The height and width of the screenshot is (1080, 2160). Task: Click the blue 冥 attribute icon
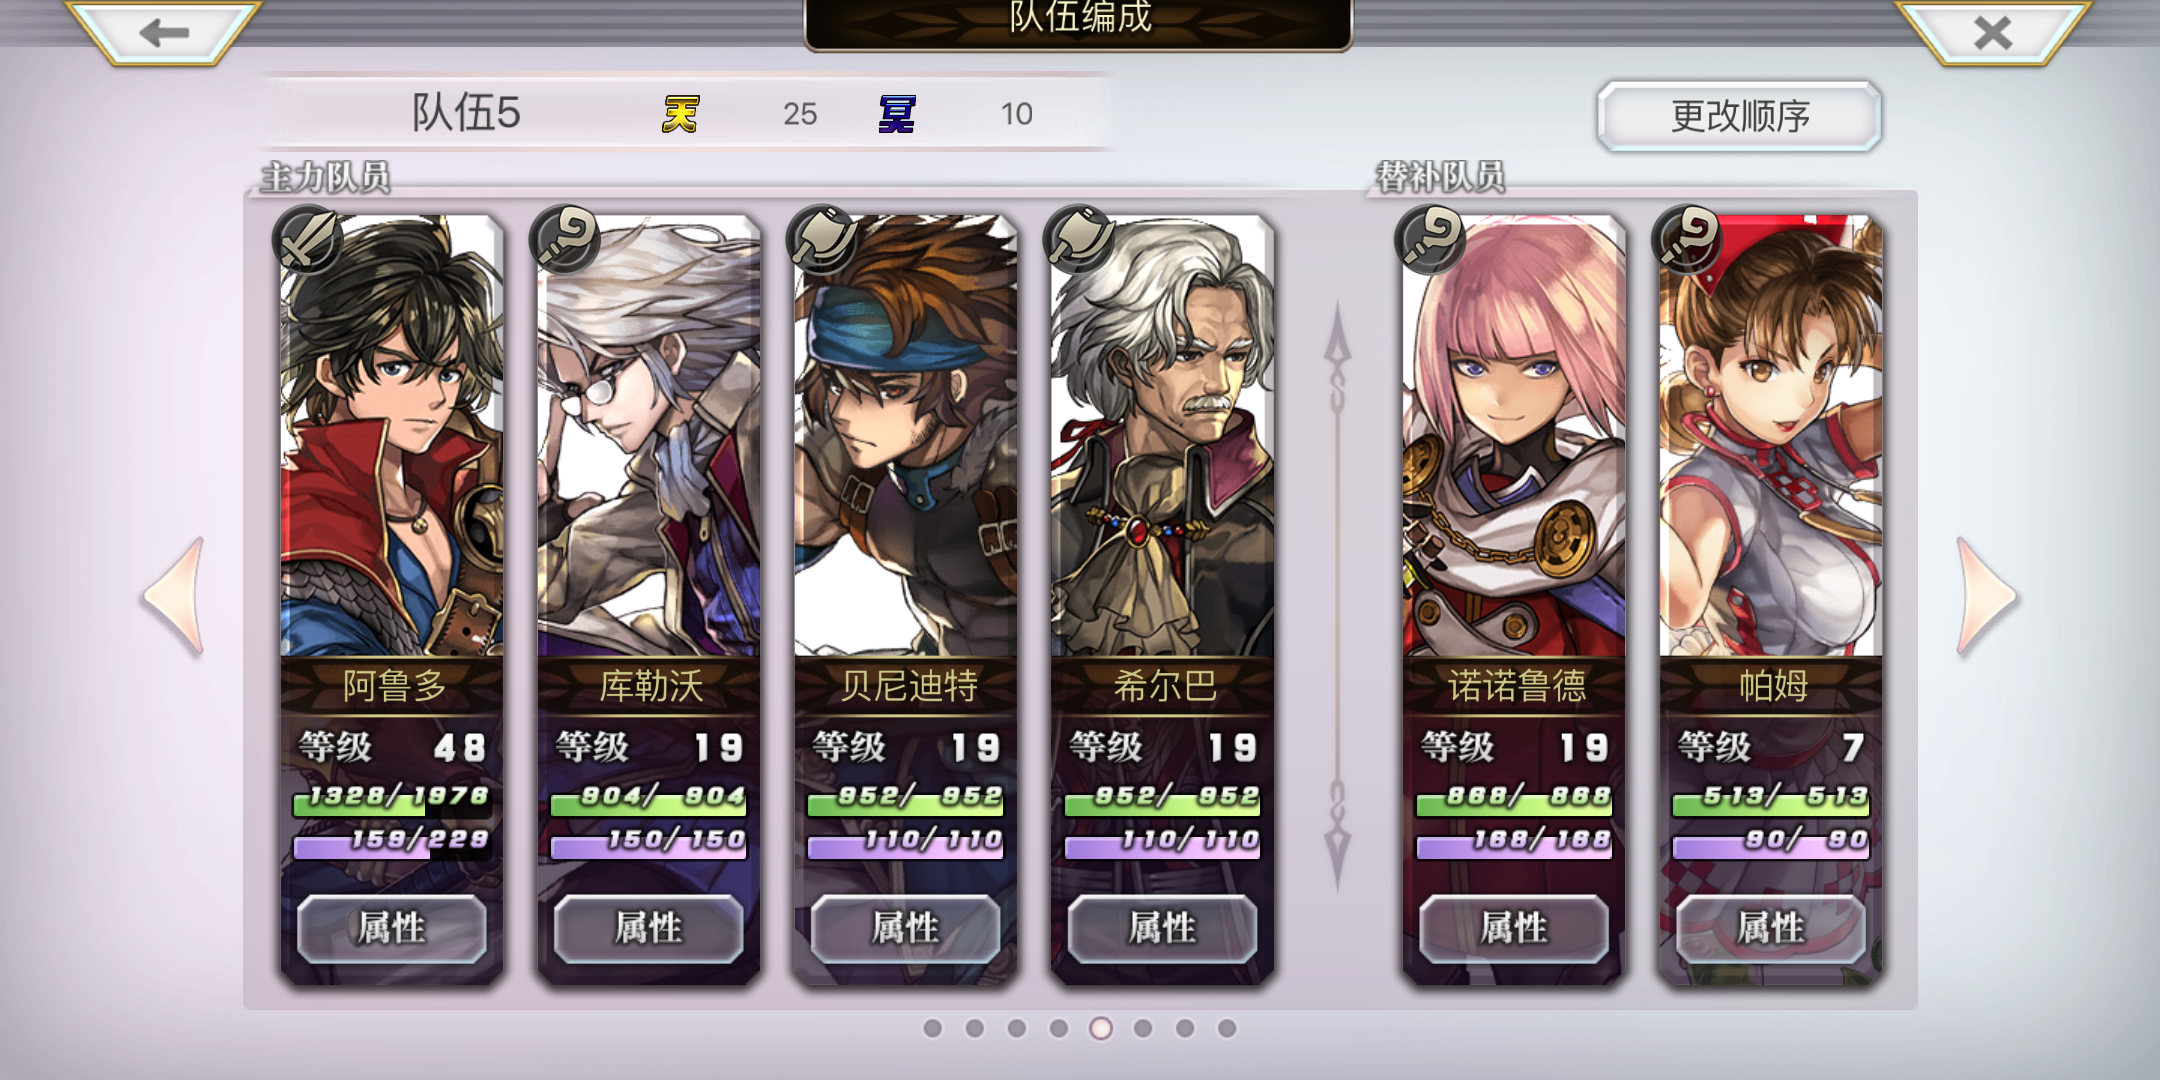click(897, 113)
